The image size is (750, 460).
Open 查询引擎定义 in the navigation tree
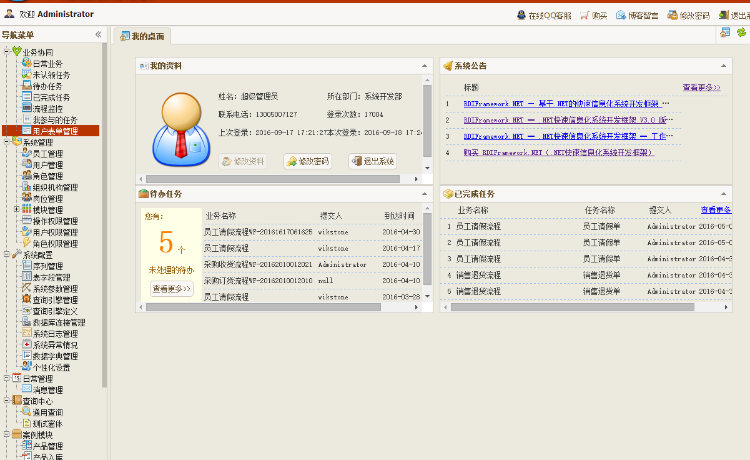pos(55,311)
